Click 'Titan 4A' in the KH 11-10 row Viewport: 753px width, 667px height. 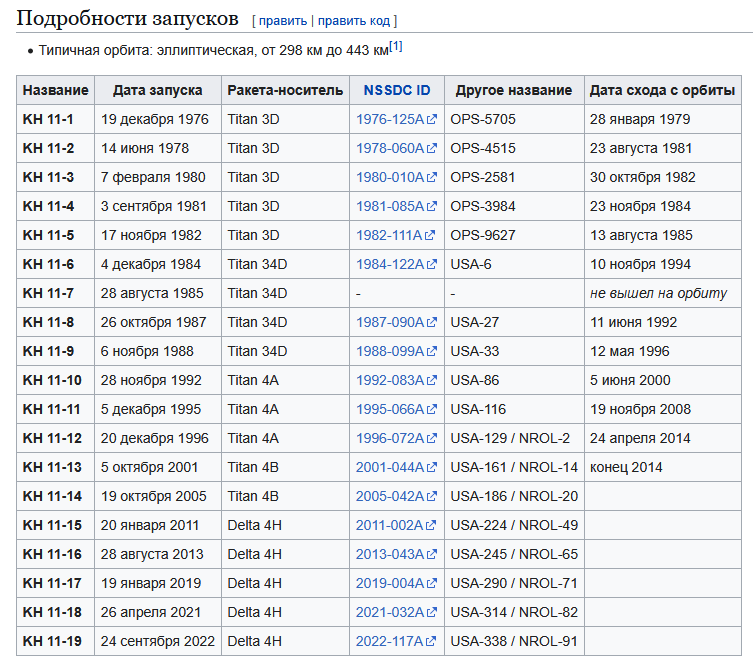[253, 380]
